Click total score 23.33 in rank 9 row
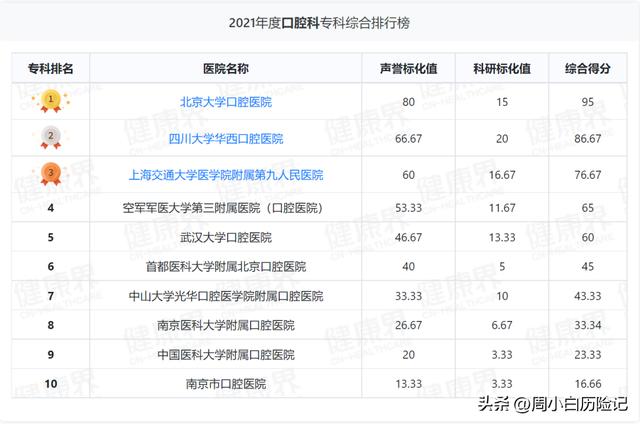This screenshot has height=424, width=640. point(588,355)
